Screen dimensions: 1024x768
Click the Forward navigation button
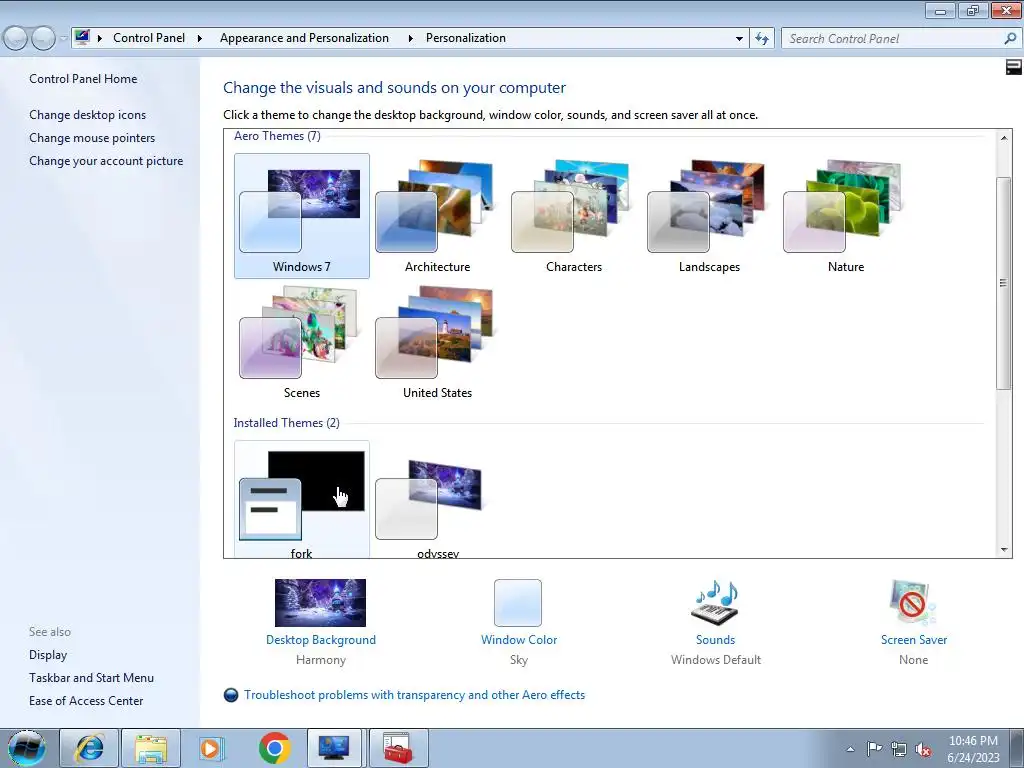[44, 39]
